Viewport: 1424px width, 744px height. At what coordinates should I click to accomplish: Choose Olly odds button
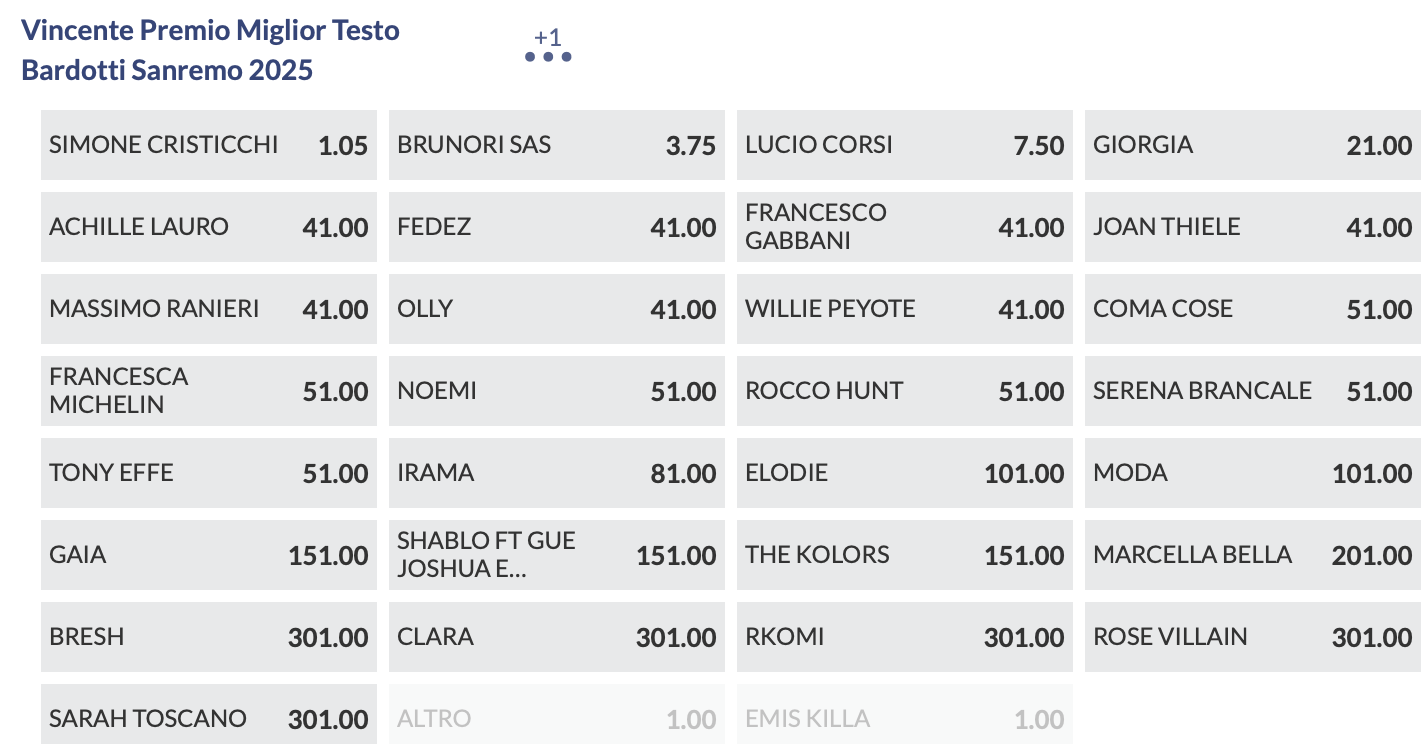pyautogui.click(x=556, y=309)
